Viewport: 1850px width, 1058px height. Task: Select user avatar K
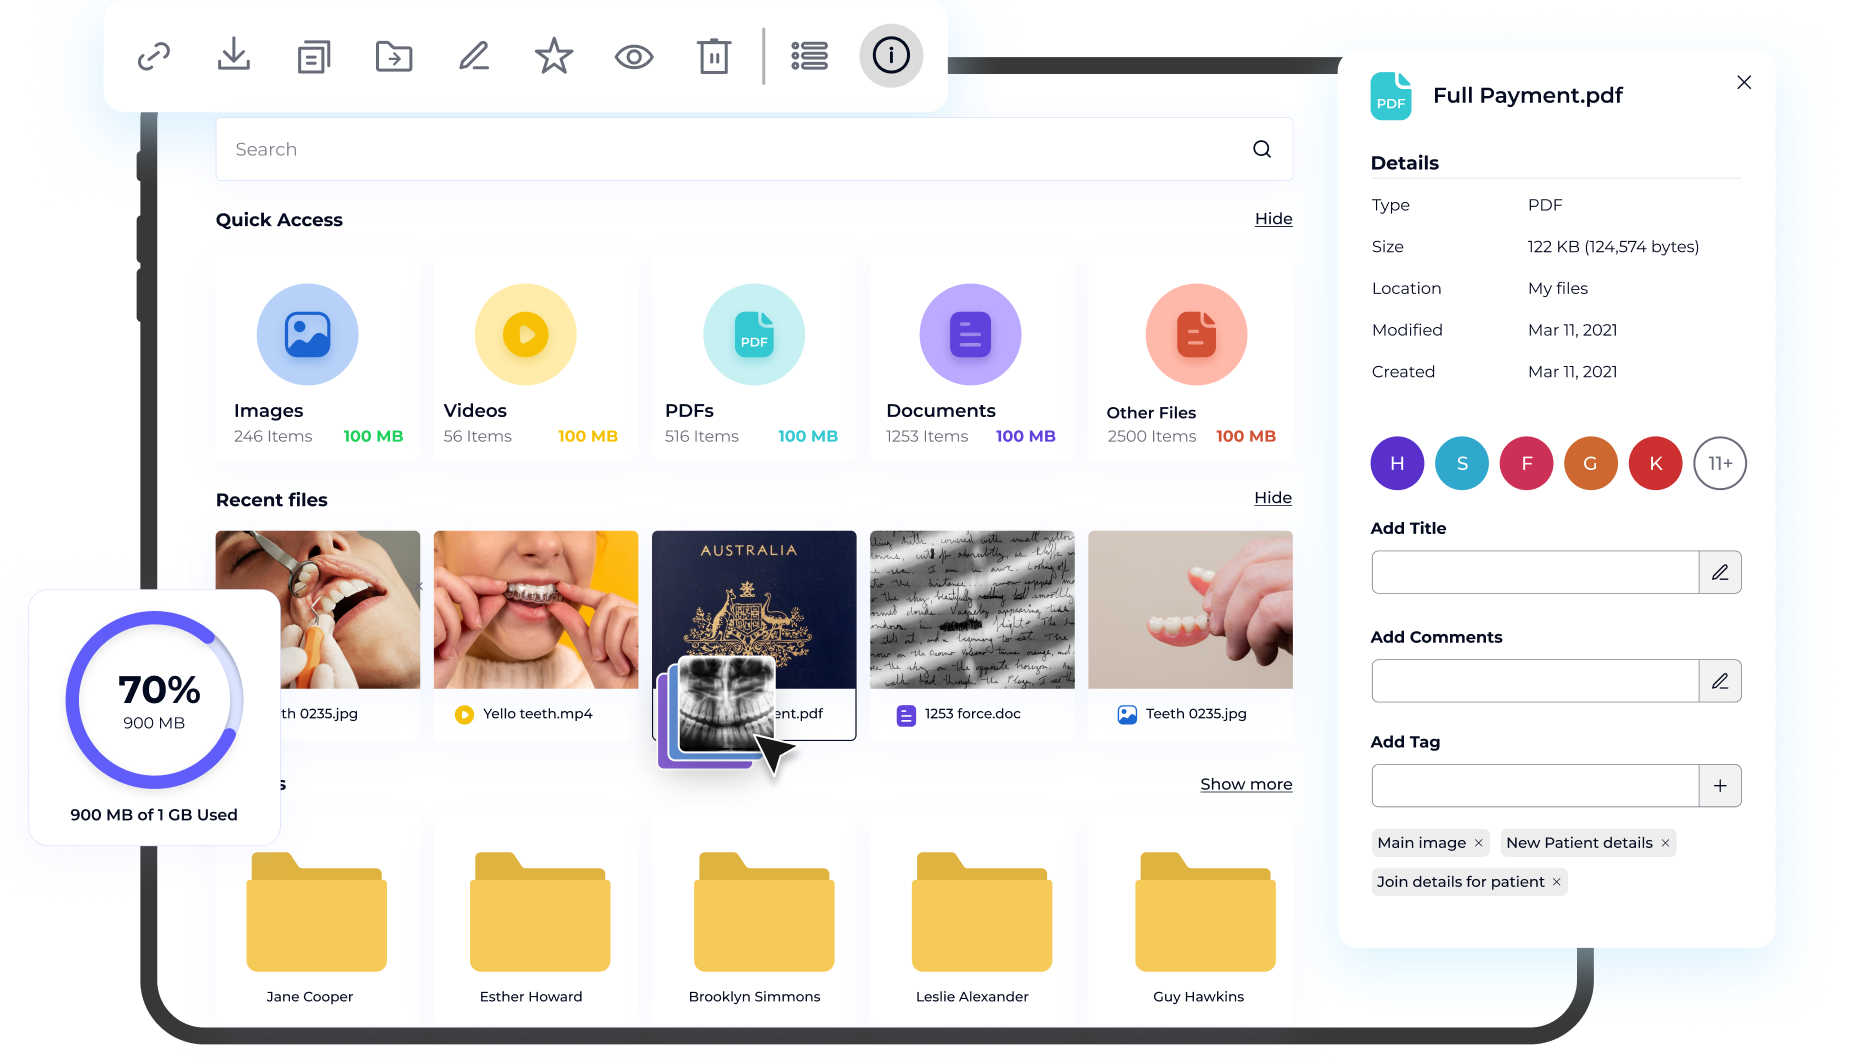[1655, 463]
